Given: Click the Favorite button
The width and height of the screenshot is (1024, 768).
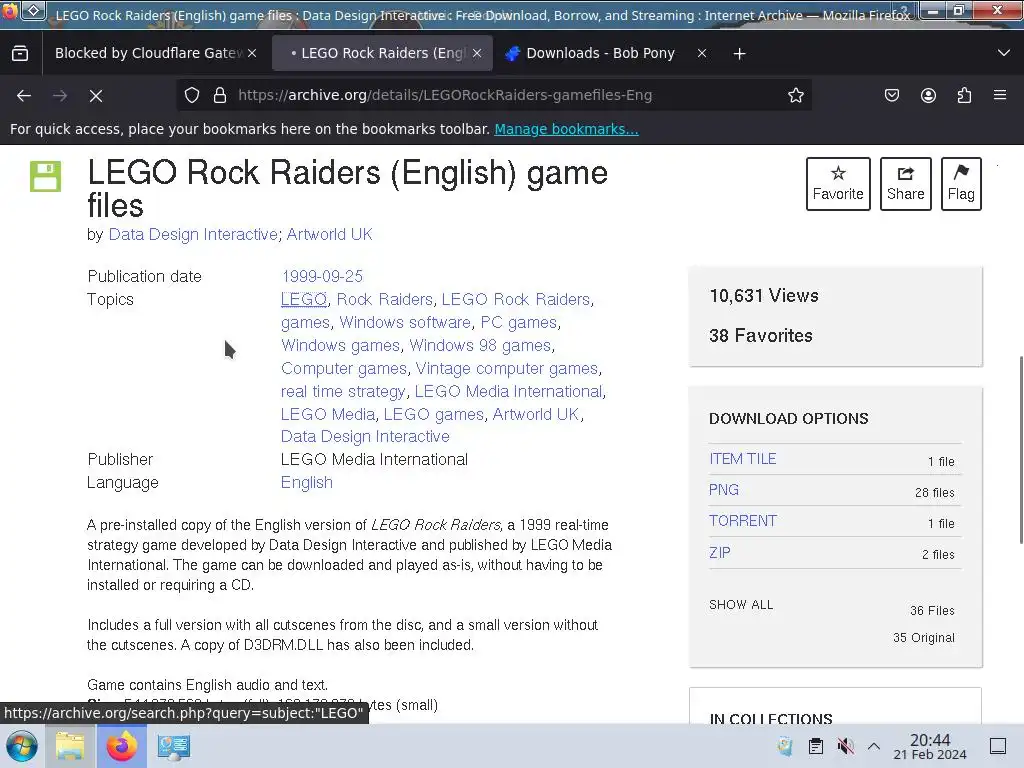Looking at the screenshot, I should (838, 184).
